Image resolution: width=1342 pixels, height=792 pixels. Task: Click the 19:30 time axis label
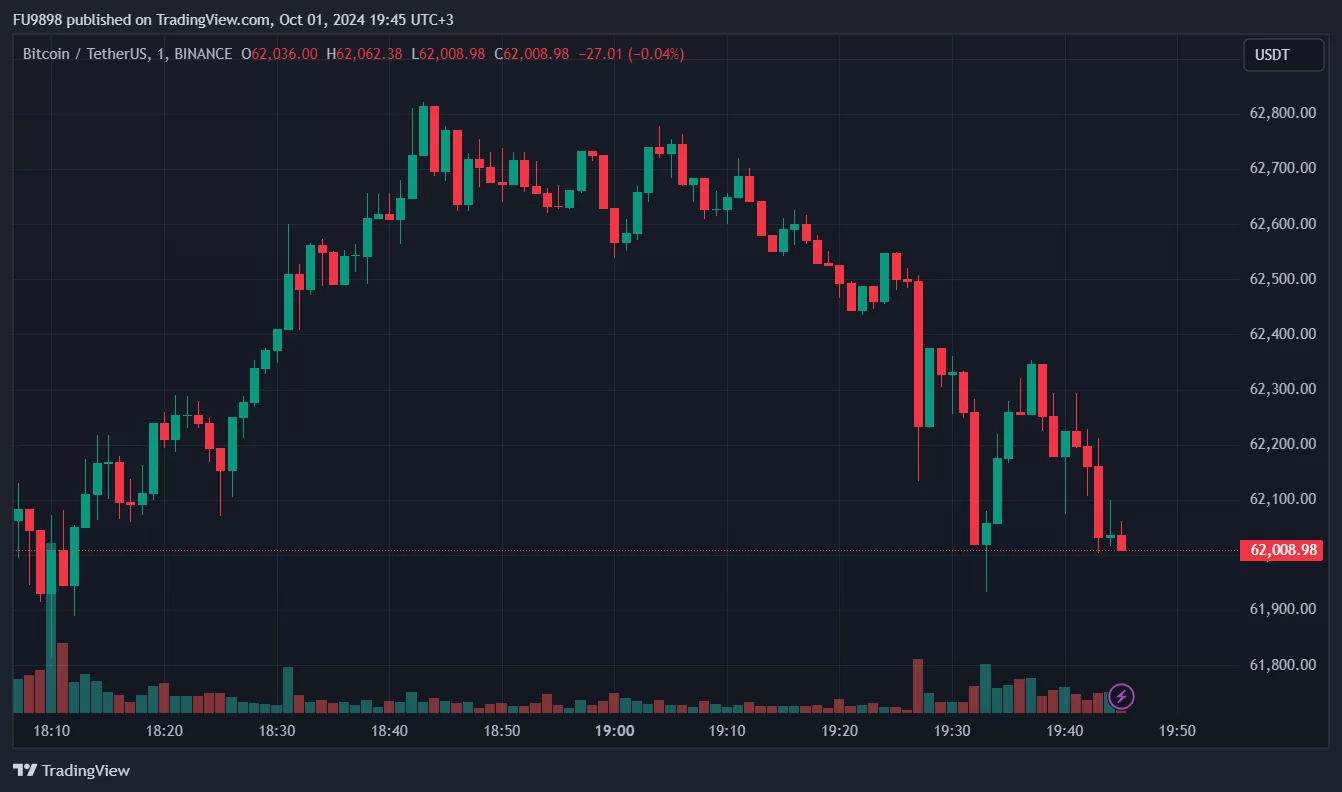952,731
